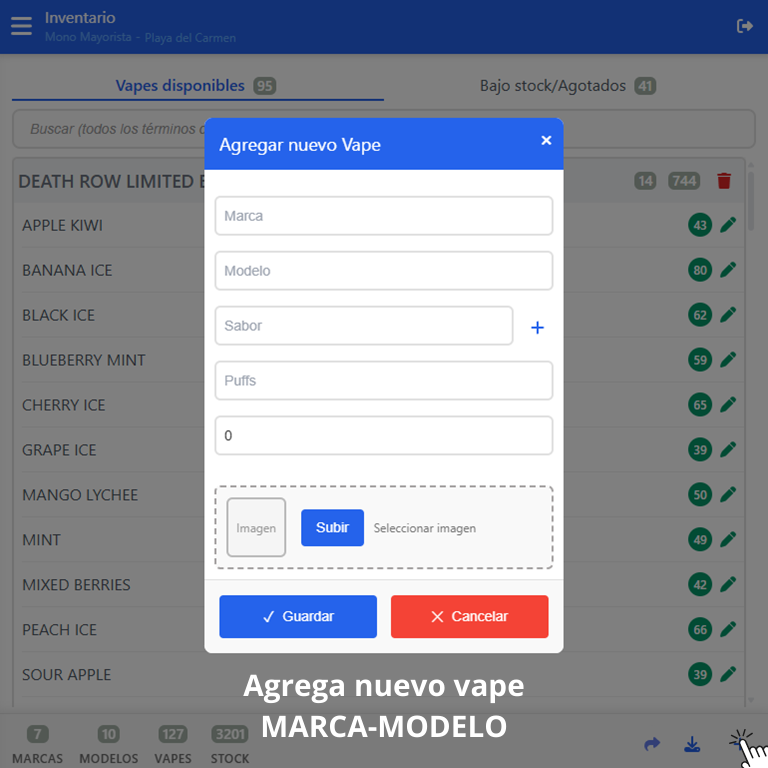This screenshot has height=768, width=768.
Task: Focus the Modelo input field
Action: click(x=384, y=271)
